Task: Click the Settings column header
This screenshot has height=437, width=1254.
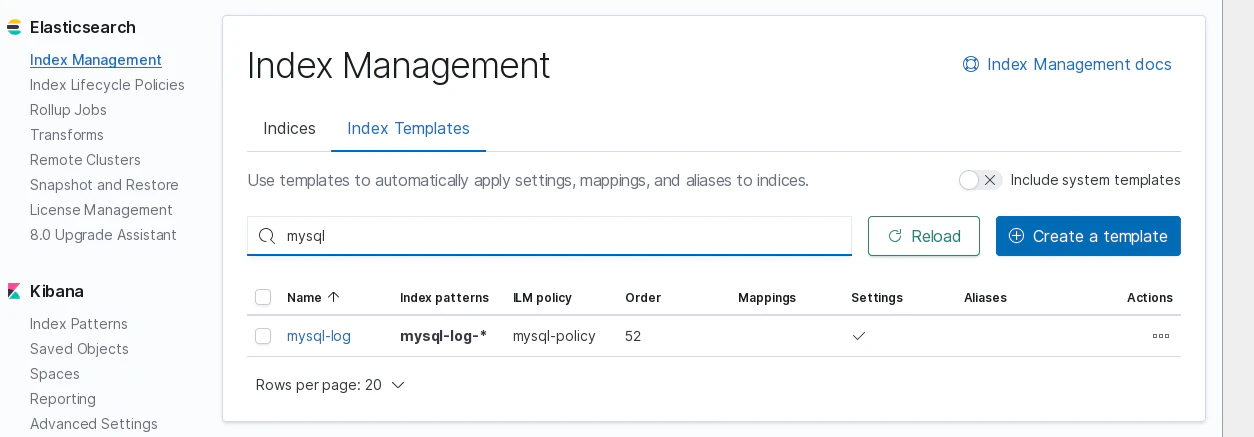Action: (877, 297)
